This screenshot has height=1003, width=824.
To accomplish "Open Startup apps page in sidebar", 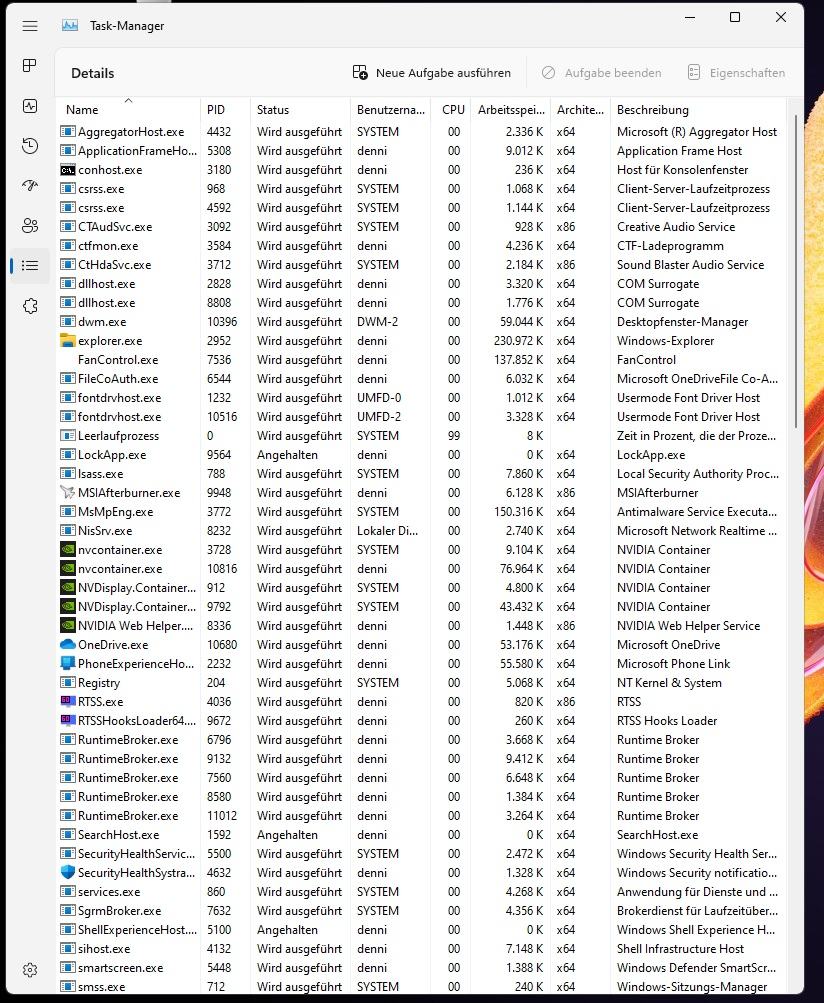I will 29,186.
